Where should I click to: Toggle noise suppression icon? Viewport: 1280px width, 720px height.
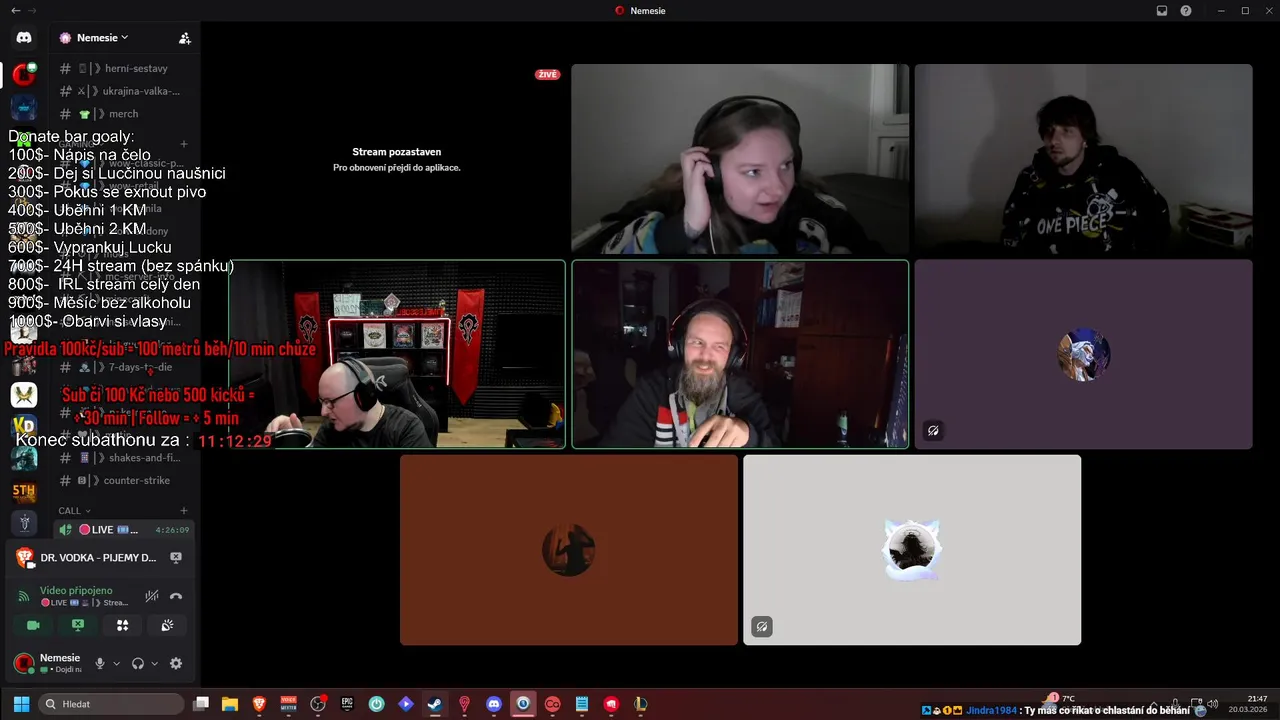[x=152, y=596]
